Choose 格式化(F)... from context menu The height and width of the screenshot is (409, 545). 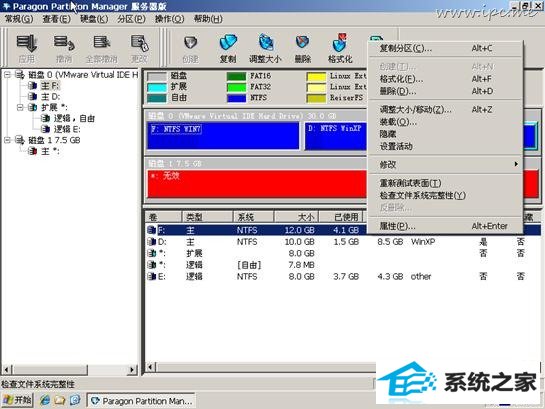(x=445, y=79)
